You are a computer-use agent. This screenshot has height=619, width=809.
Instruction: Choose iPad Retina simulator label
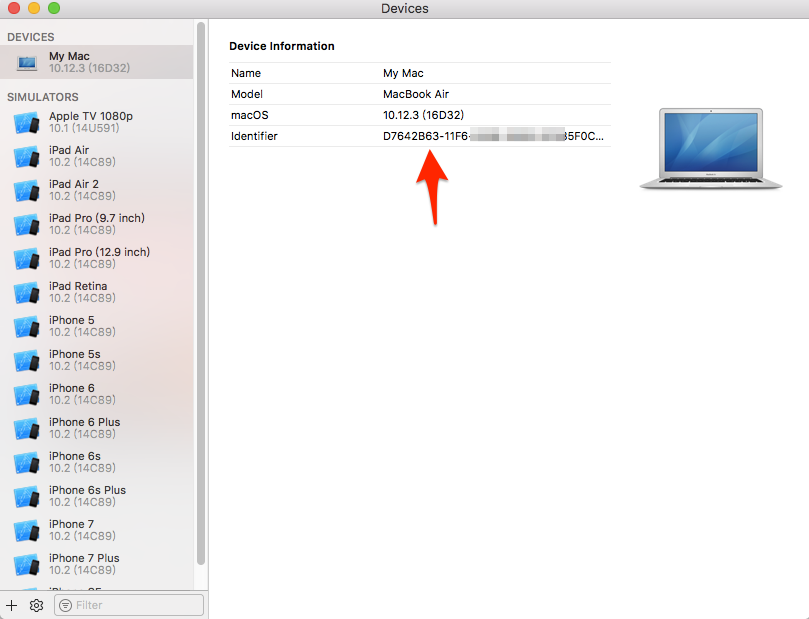[x=78, y=286]
